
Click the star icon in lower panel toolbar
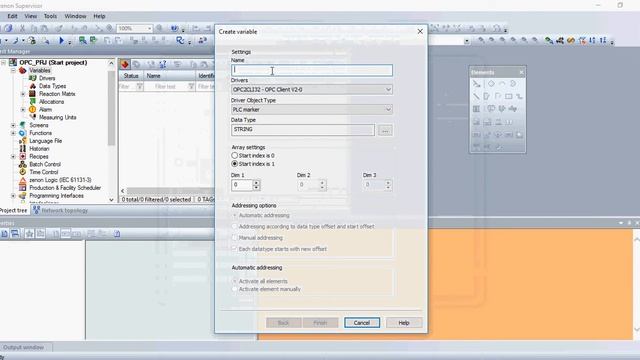(x=29, y=233)
